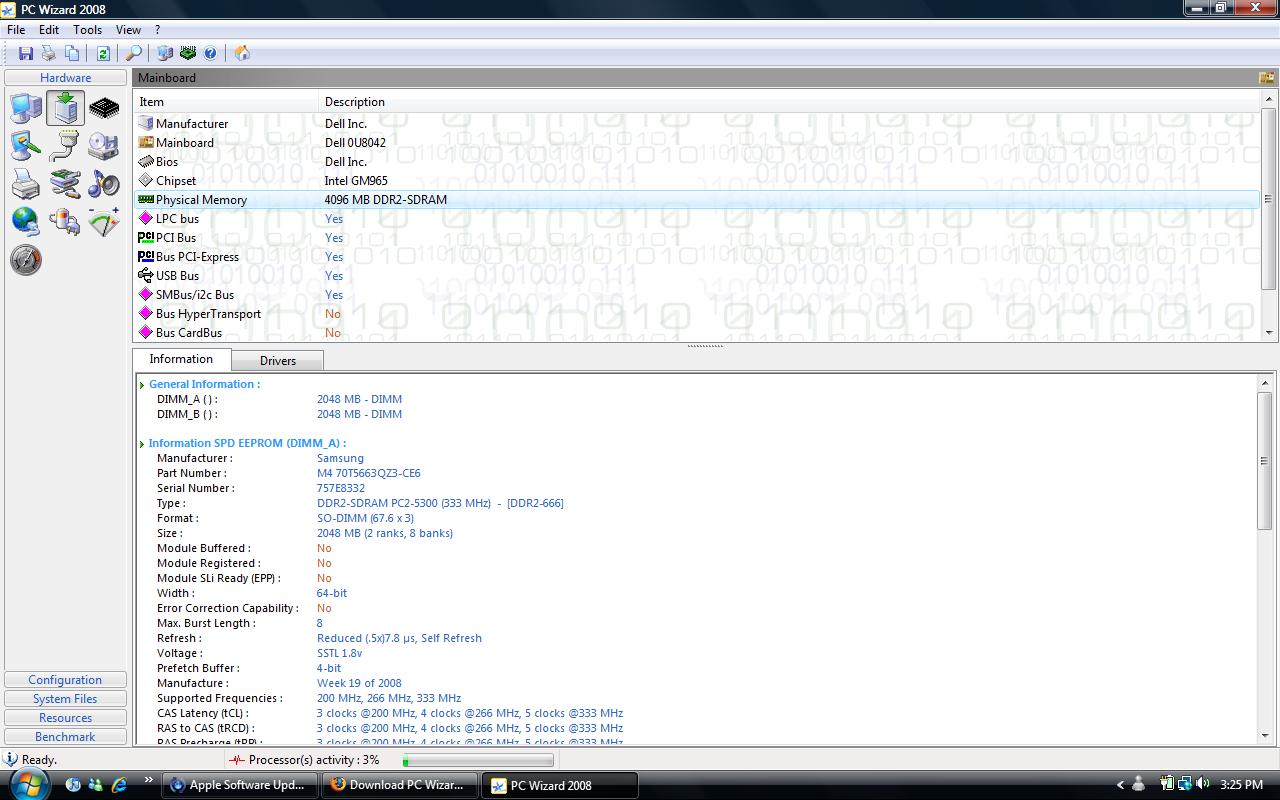Image resolution: width=1280 pixels, height=800 pixels.
Task: Open Apple Software Update taskbar button
Action: [x=240, y=785]
